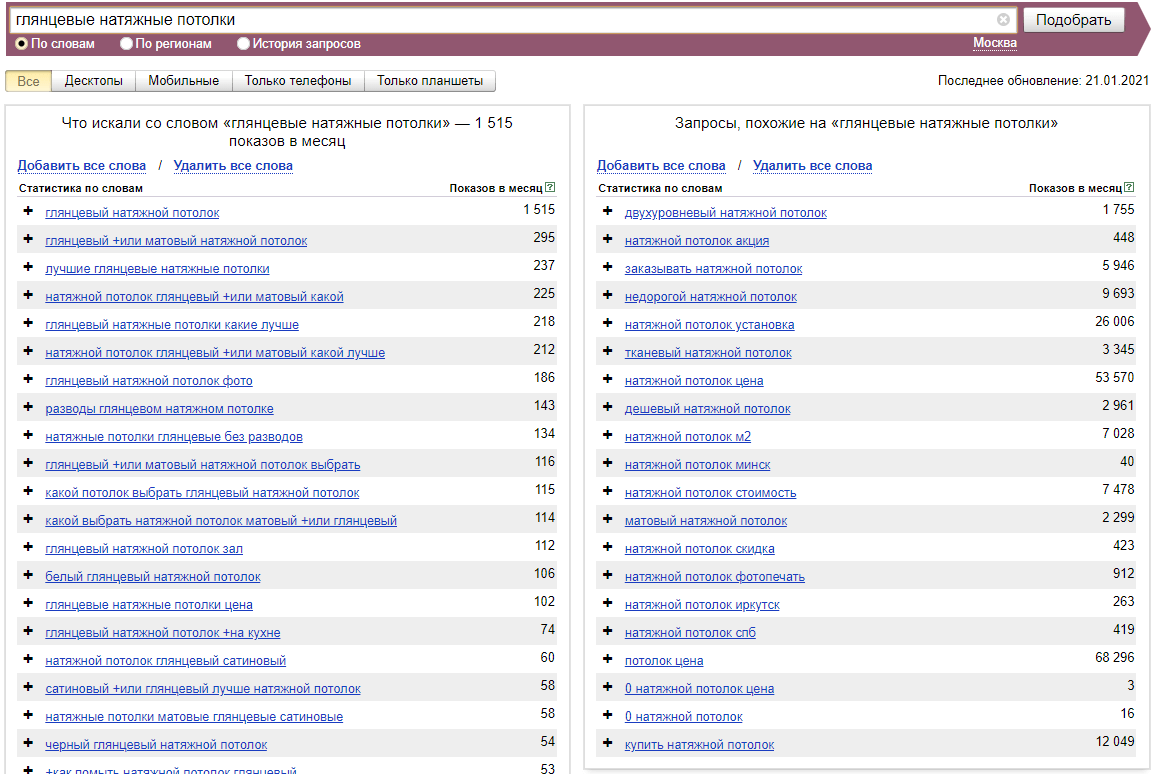Add 'натяжной потолок фотопечать' with plus icon
1155x774 pixels.
click(608, 574)
